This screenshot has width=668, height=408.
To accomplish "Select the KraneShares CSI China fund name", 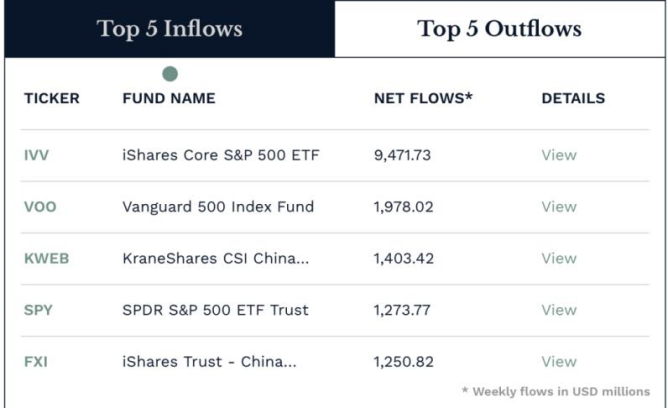I will coord(216,258).
